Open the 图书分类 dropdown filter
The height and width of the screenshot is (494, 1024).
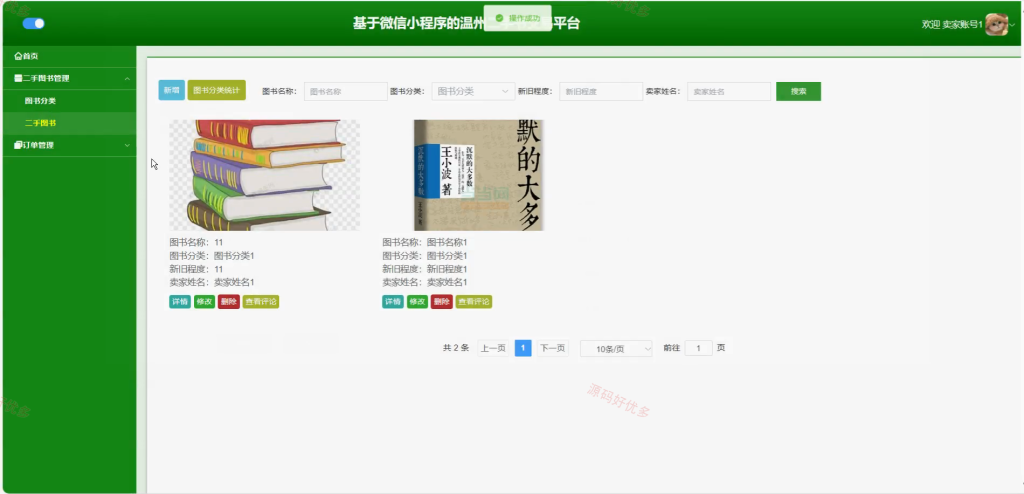point(473,91)
